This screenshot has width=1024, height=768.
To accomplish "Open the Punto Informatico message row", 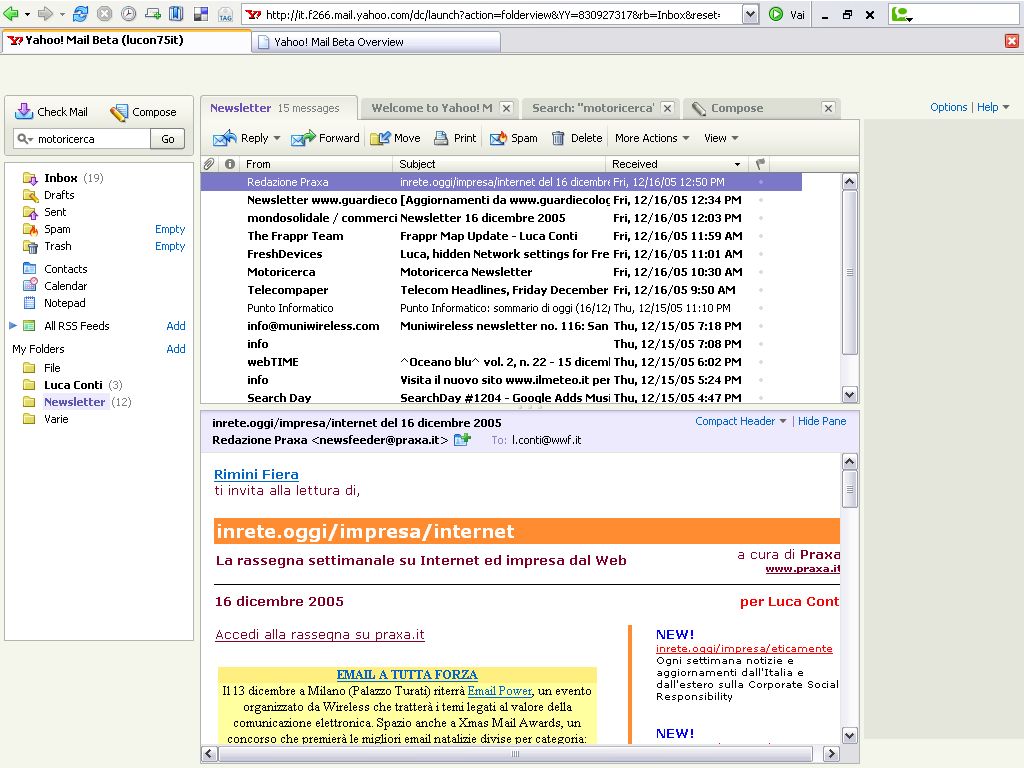I will 501,308.
